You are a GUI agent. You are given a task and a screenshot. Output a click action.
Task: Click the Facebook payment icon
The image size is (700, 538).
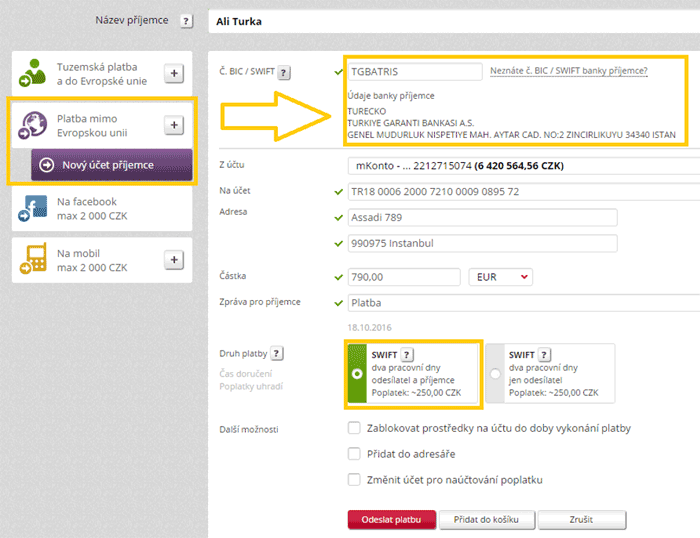[x=33, y=208]
